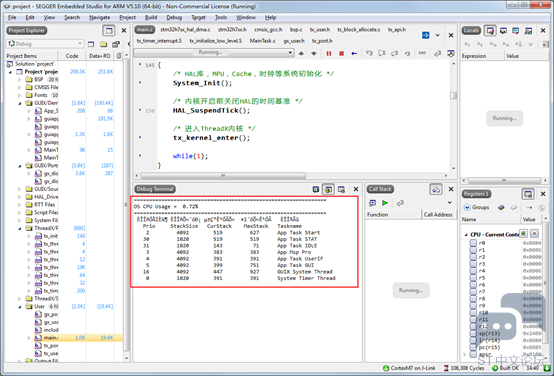
Task: Click the red X icon in CPU group
Action: coord(535,233)
